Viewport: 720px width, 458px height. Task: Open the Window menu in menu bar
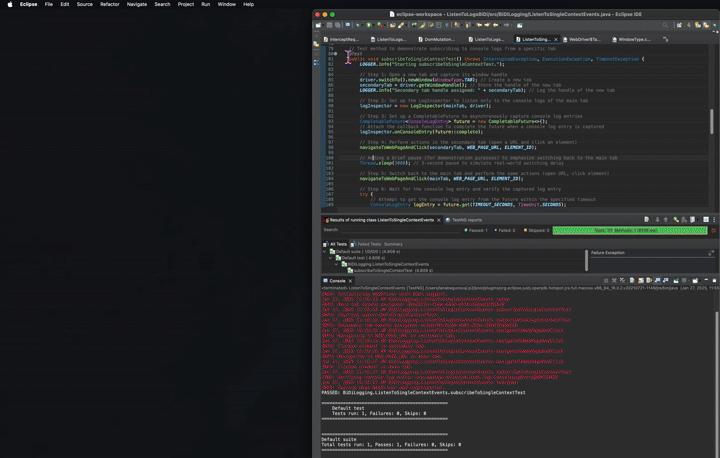(226, 4)
